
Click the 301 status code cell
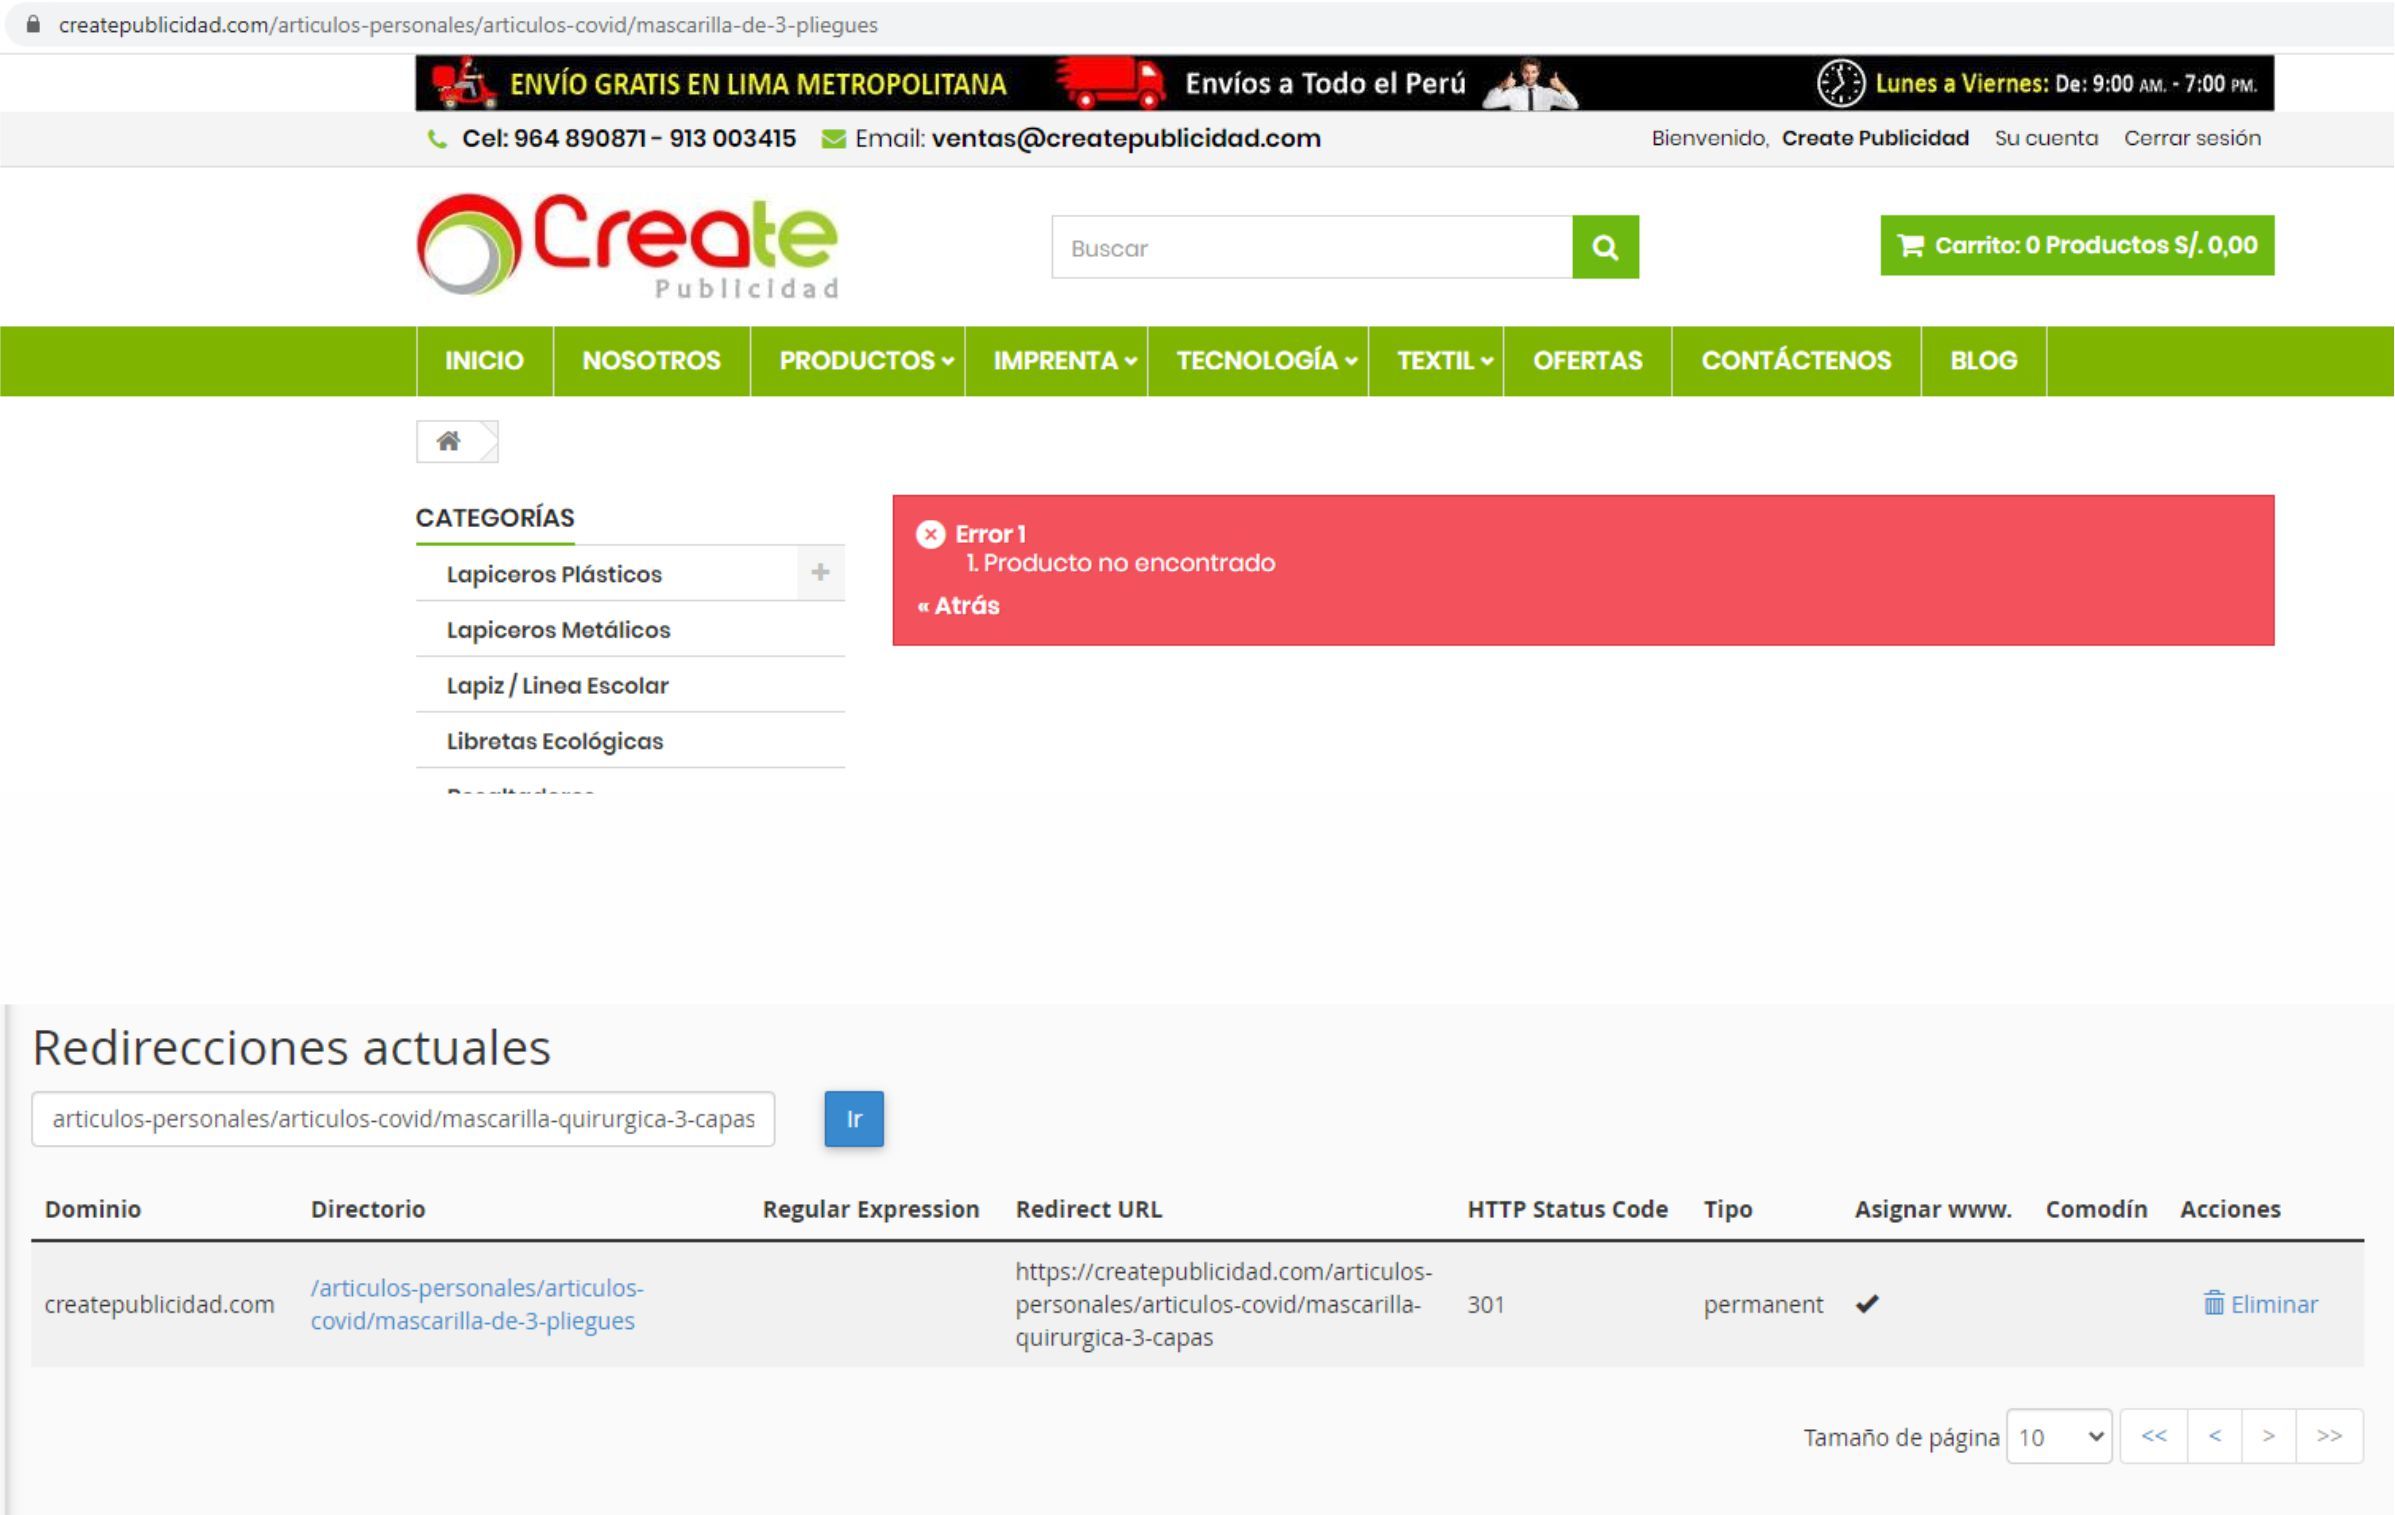click(x=1485, y=1304)
